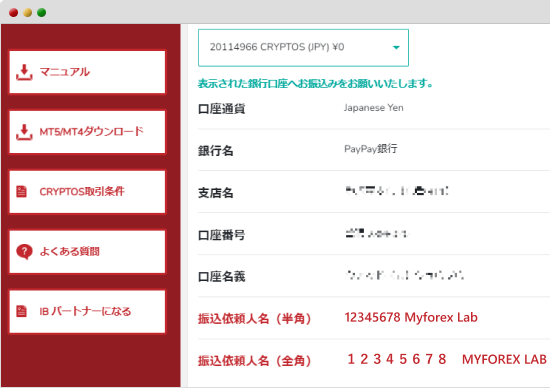550x388 pixels.
Task: Click the document icon beside IB パートナーになる
Action: (21, 311)
